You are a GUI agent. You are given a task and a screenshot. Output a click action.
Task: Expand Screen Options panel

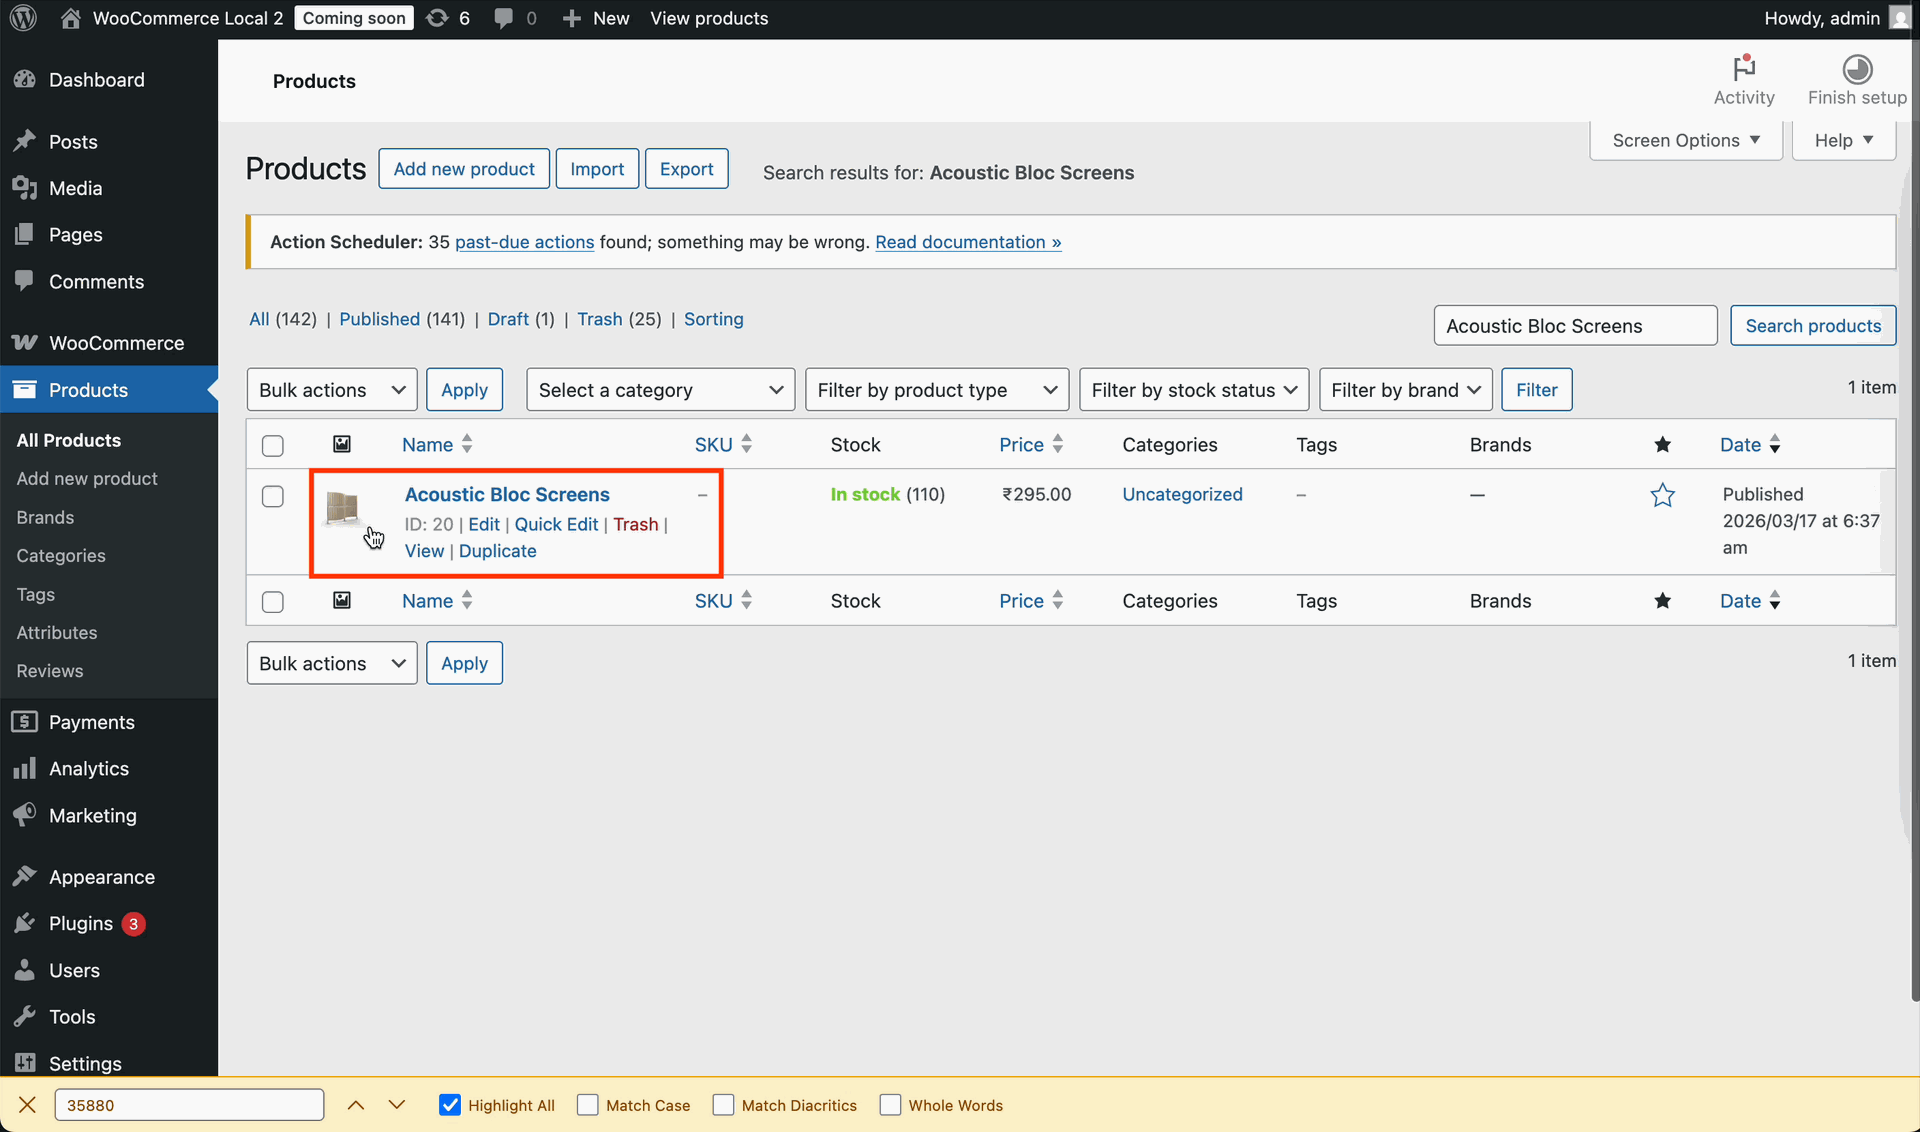(x=1686, y=141)
